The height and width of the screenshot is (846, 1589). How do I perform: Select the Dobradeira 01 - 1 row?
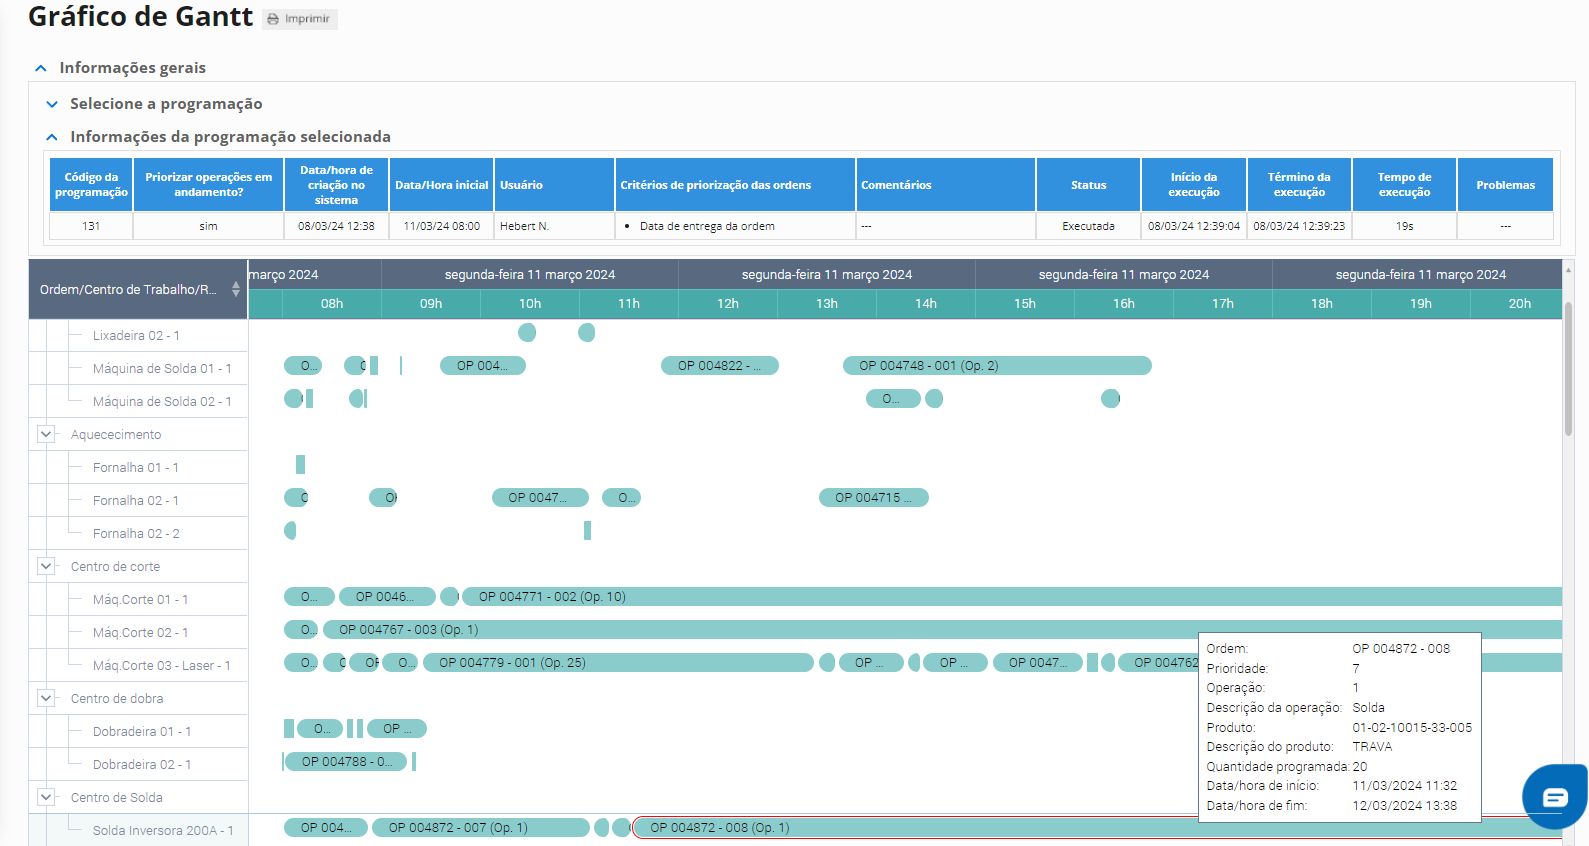tap(138, 731)
